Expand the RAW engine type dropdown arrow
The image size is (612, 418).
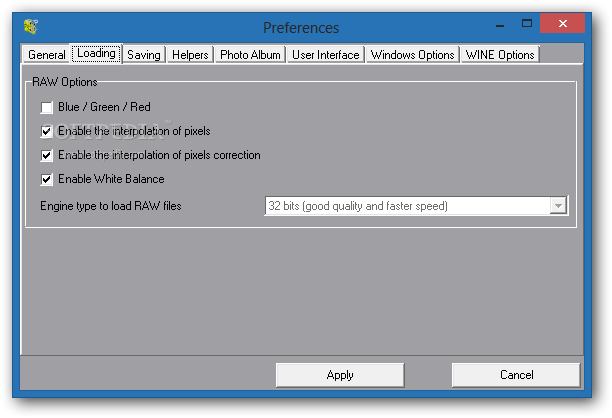click(558, 206)
